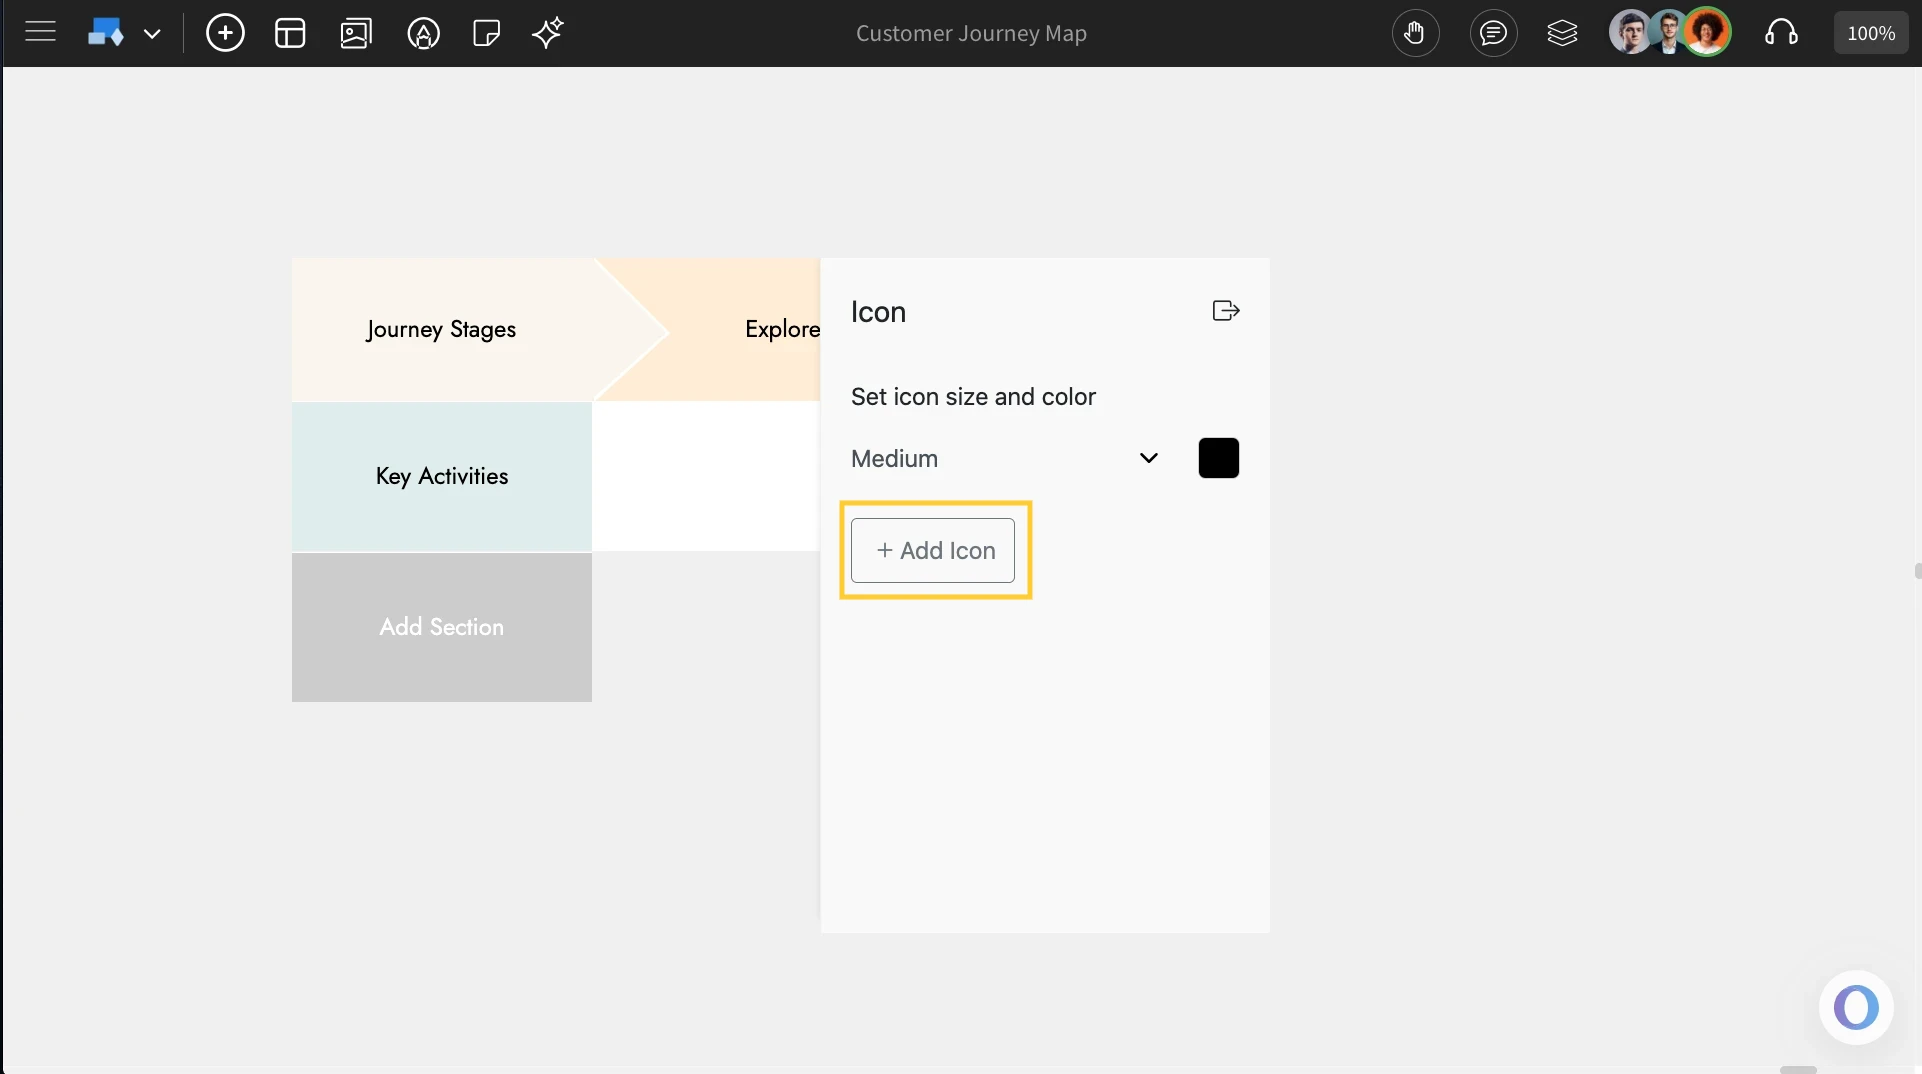Open the 100% zoom control

coord(1870,32)
